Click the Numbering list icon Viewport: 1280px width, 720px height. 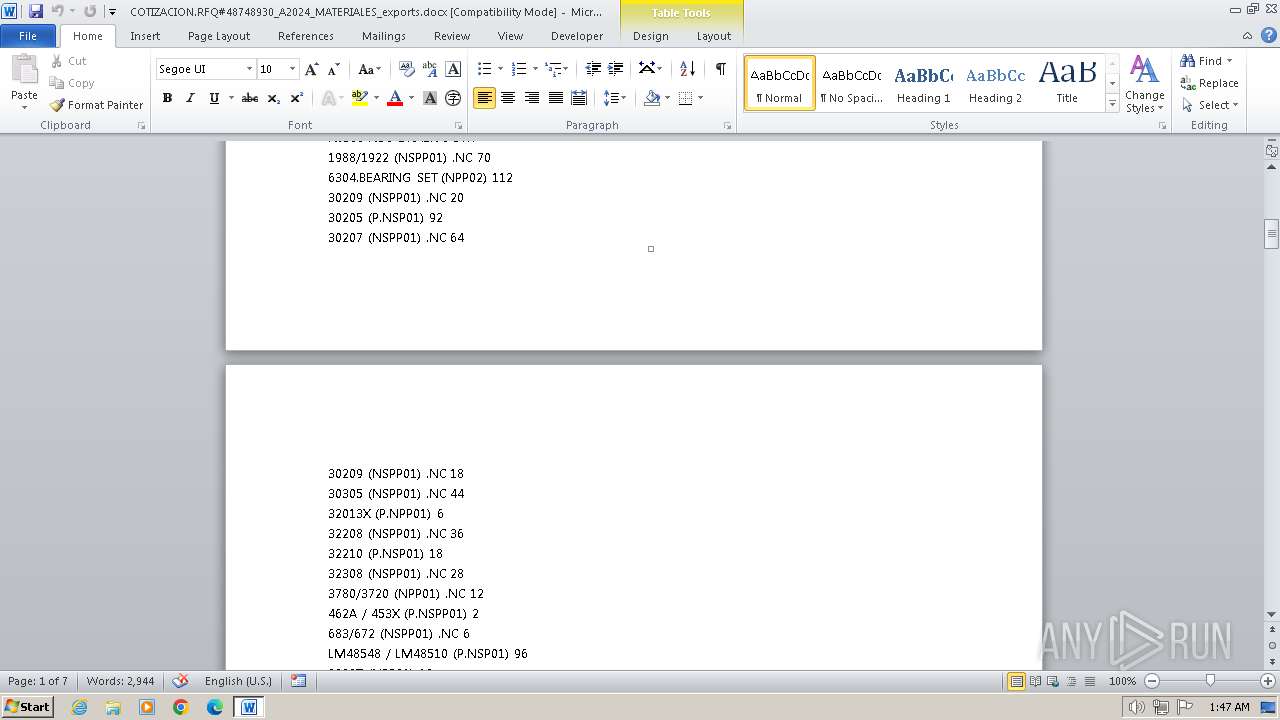tap(518, 69)
